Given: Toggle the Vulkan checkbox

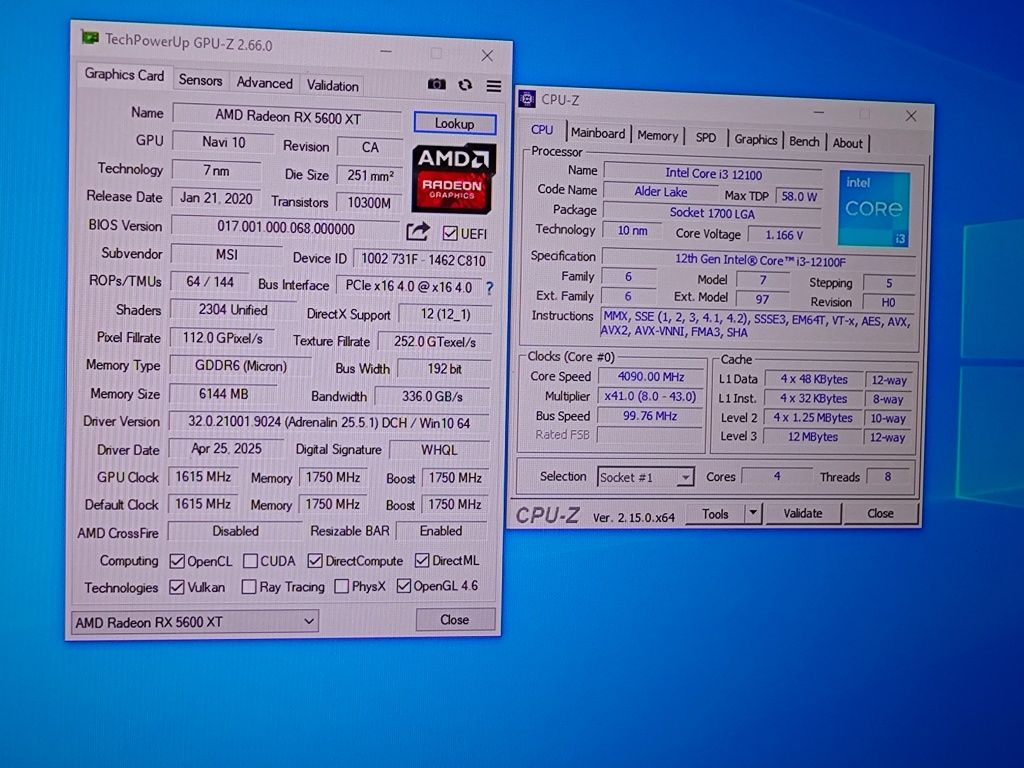Looking at the screenshot, I should point(176,587).
